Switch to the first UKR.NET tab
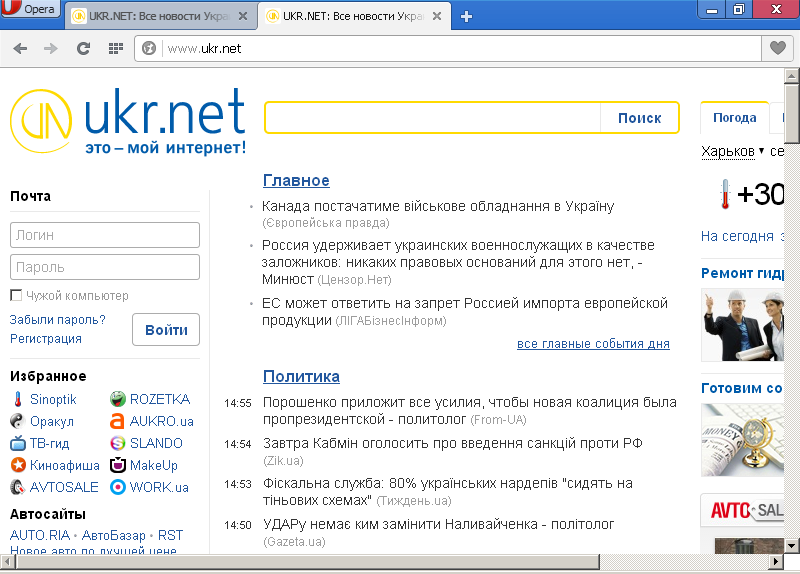 [160, 16]
